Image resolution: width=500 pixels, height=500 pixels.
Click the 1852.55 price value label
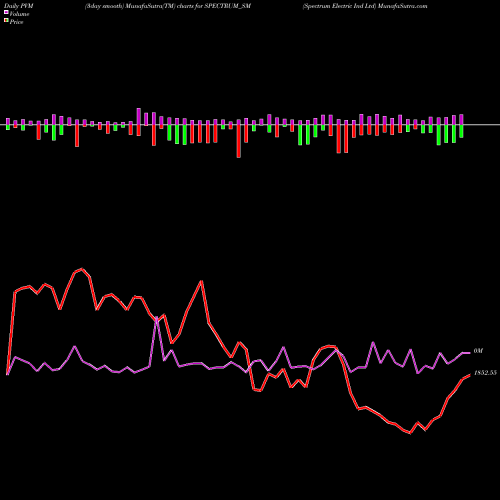coord(485,373)
